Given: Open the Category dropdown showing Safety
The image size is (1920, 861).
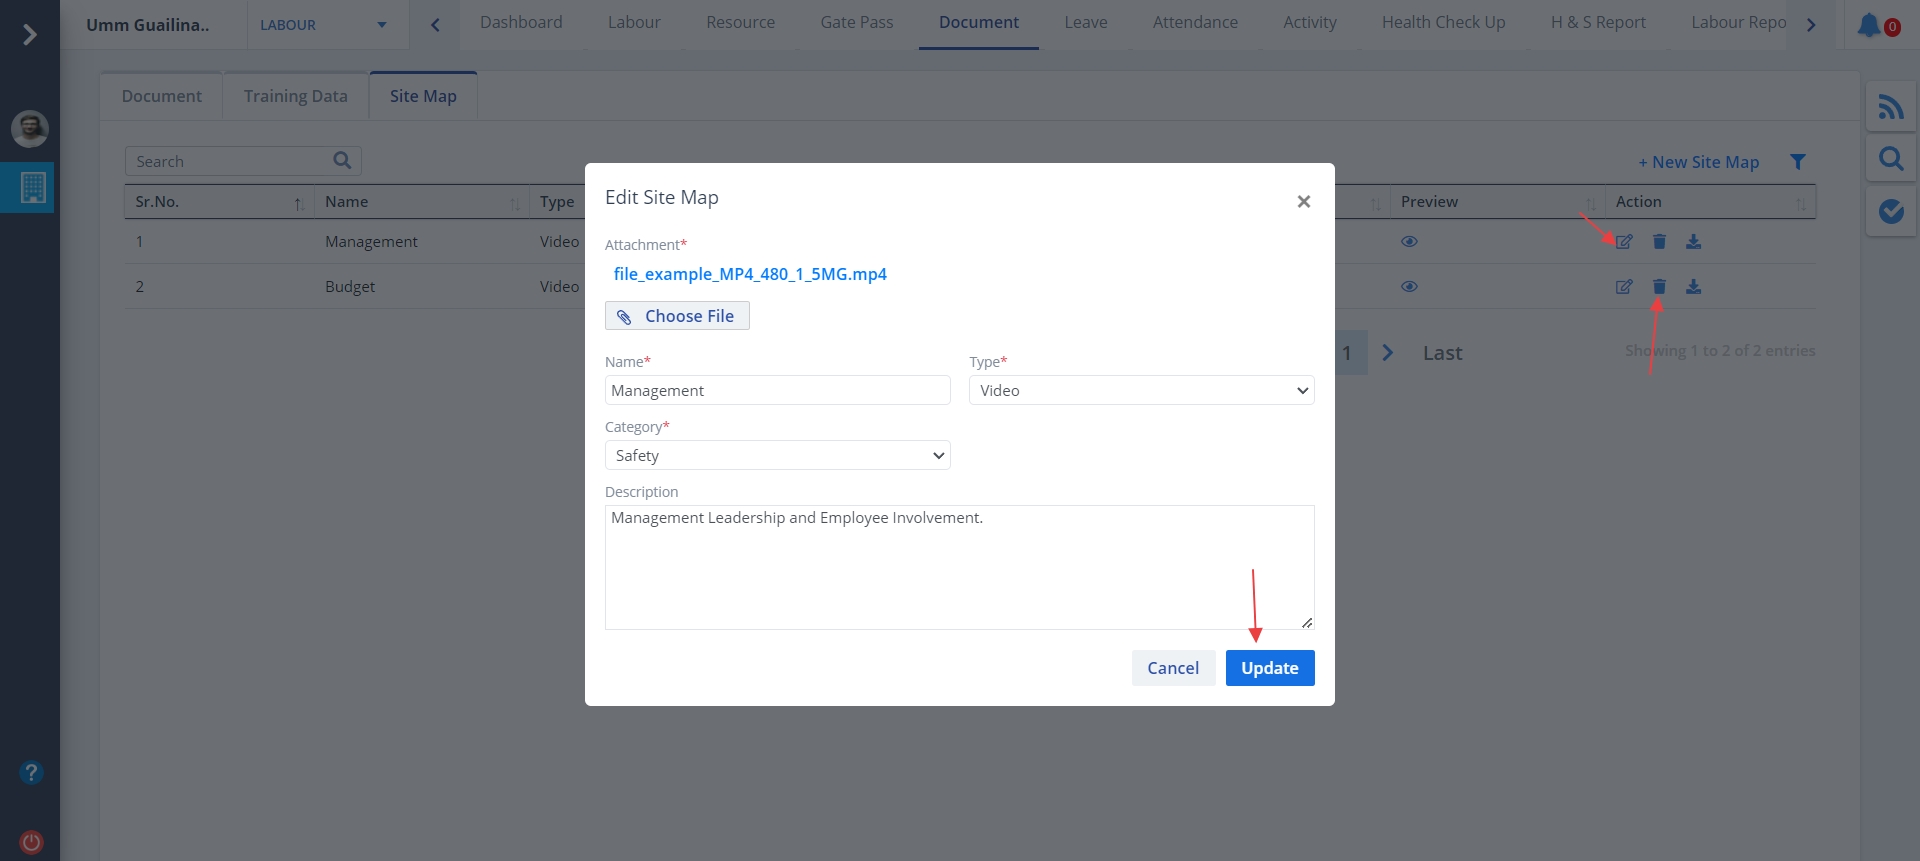Looking at the screenshot, I should [x=777, y=456].
